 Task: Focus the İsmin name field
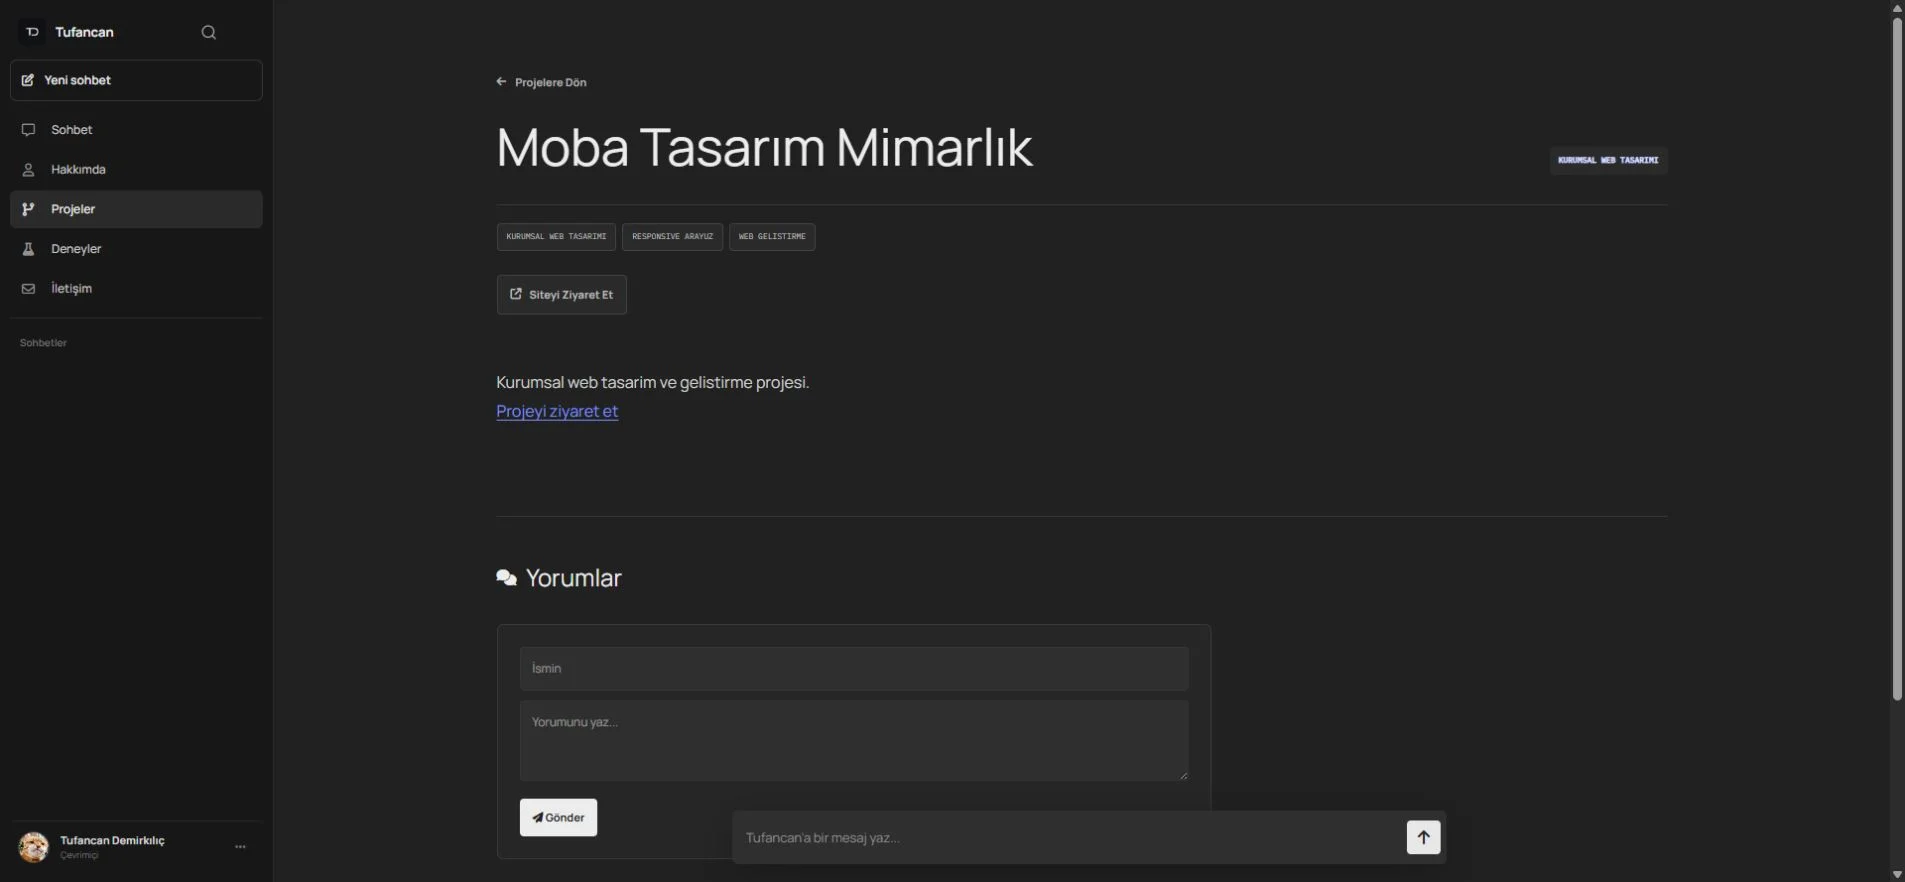point(854,669)
